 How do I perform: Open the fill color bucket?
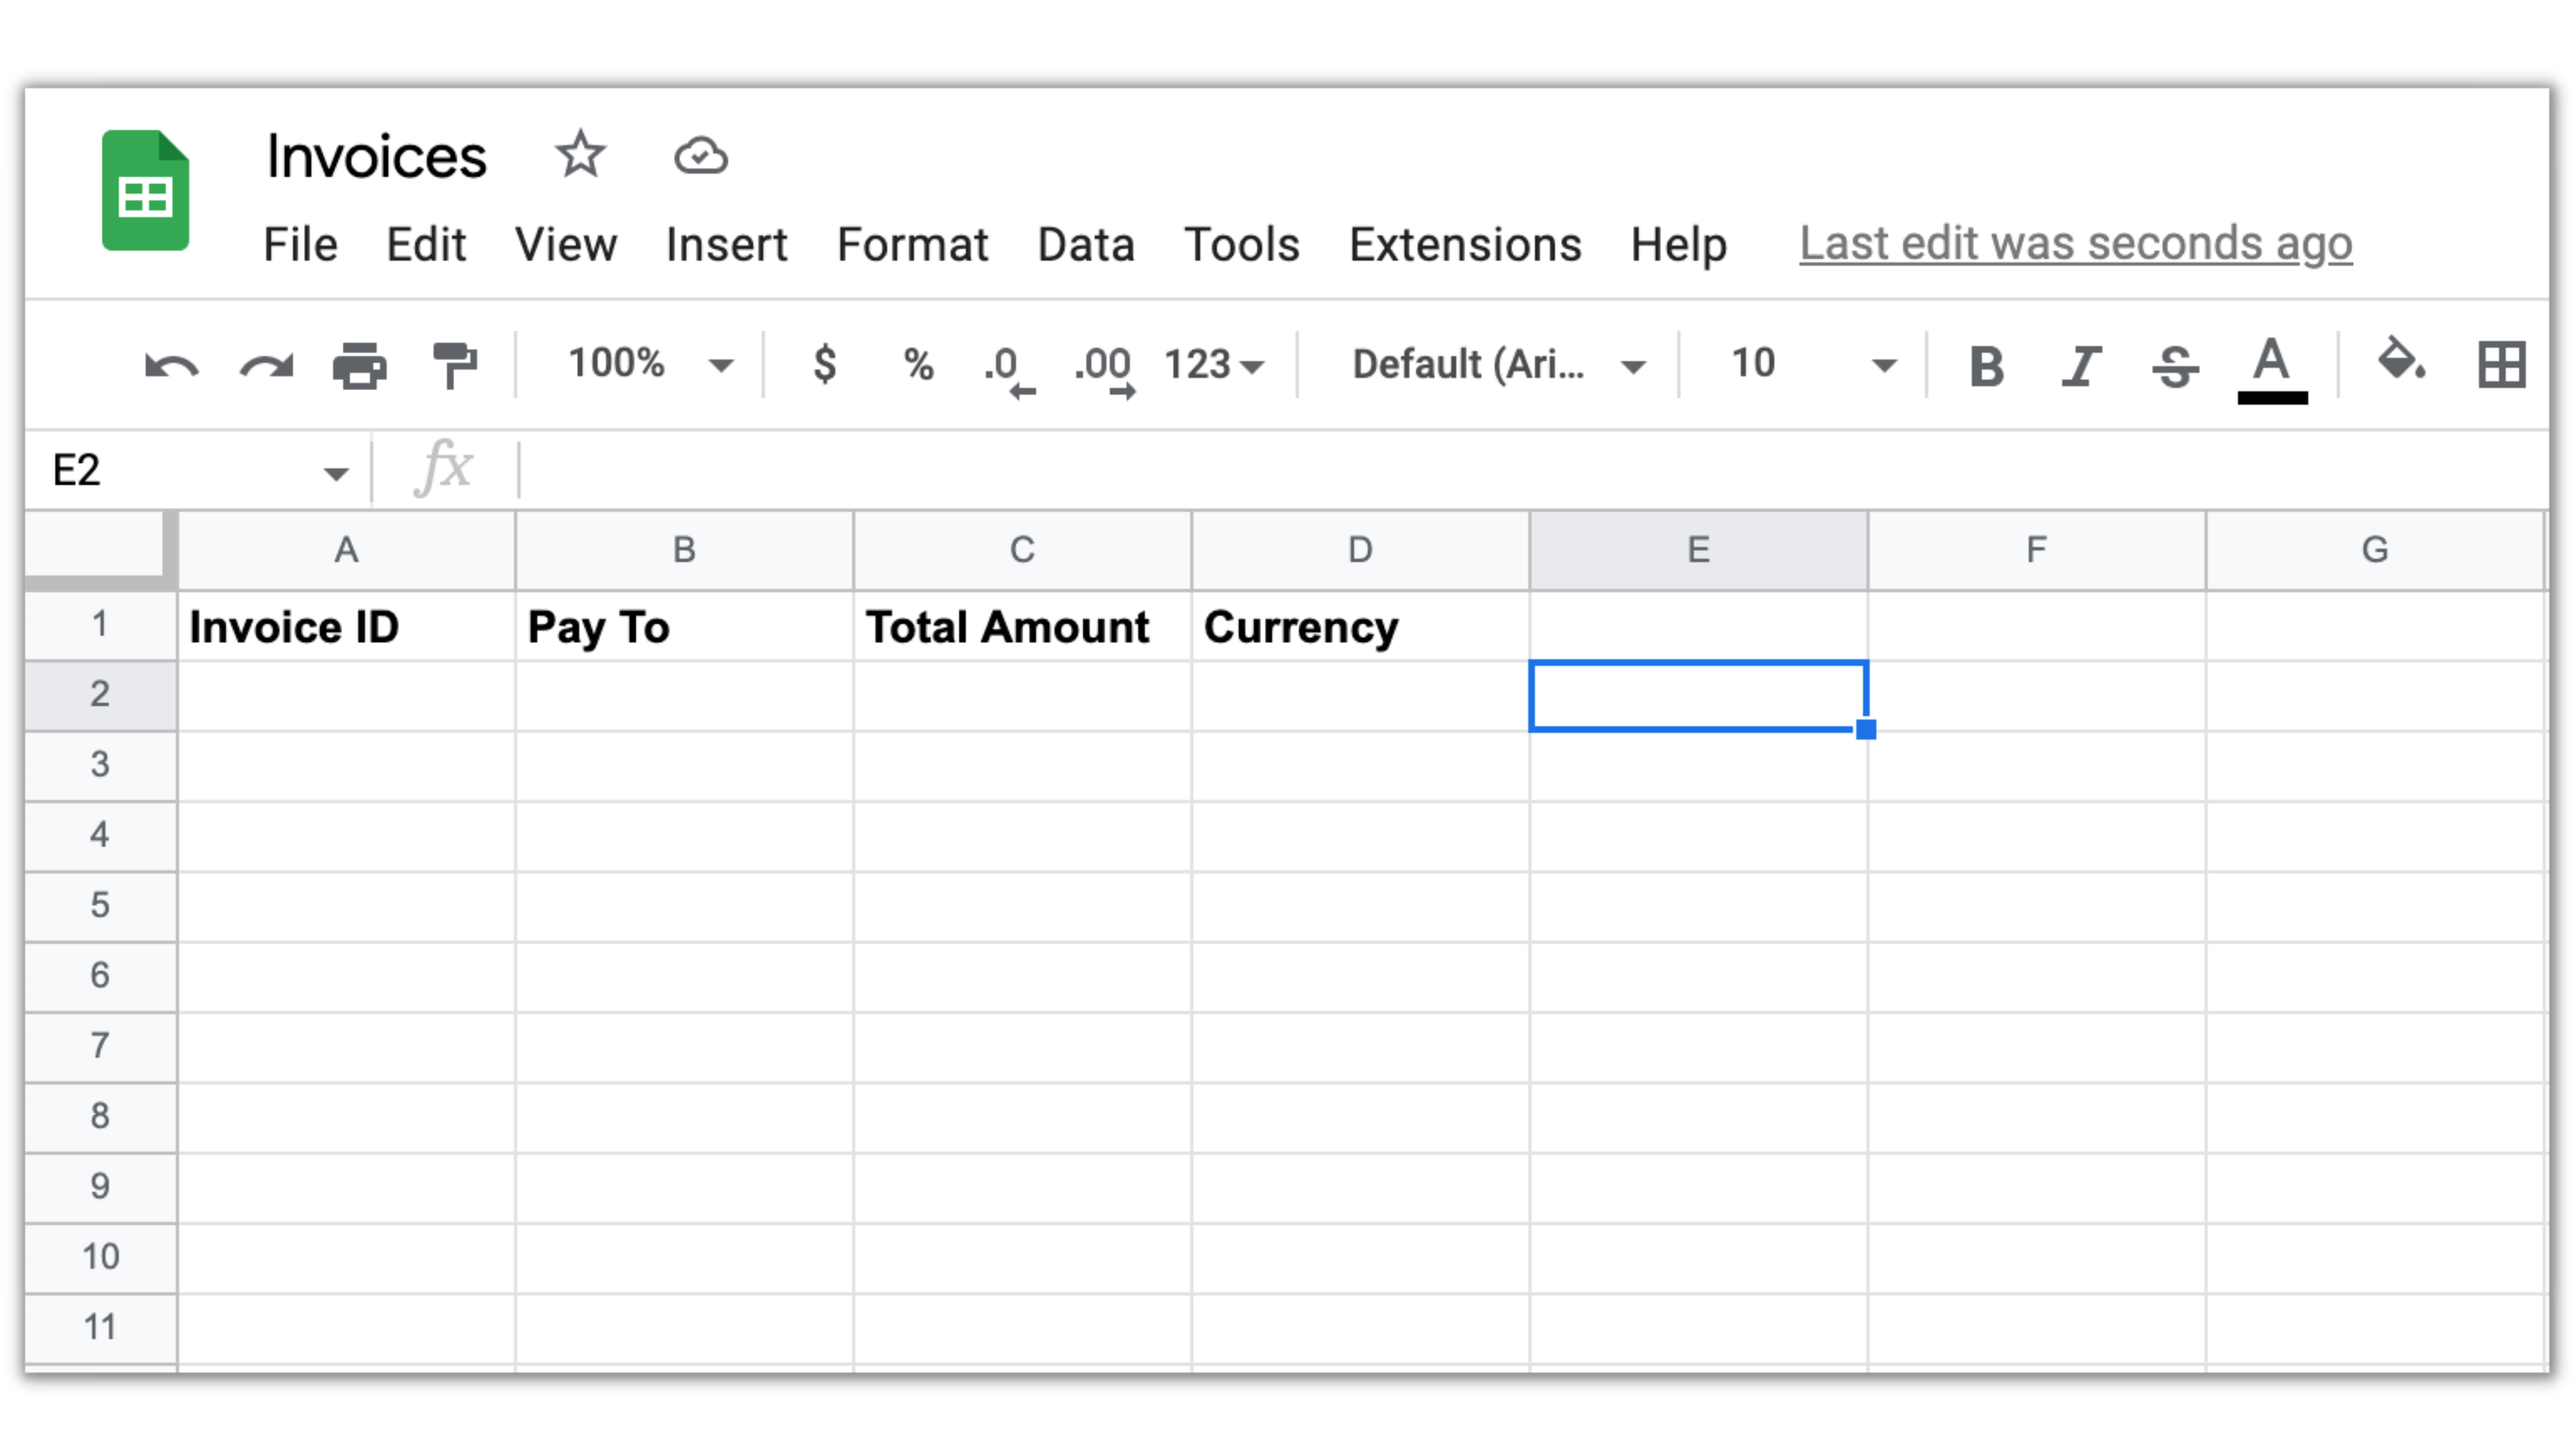2400,362
